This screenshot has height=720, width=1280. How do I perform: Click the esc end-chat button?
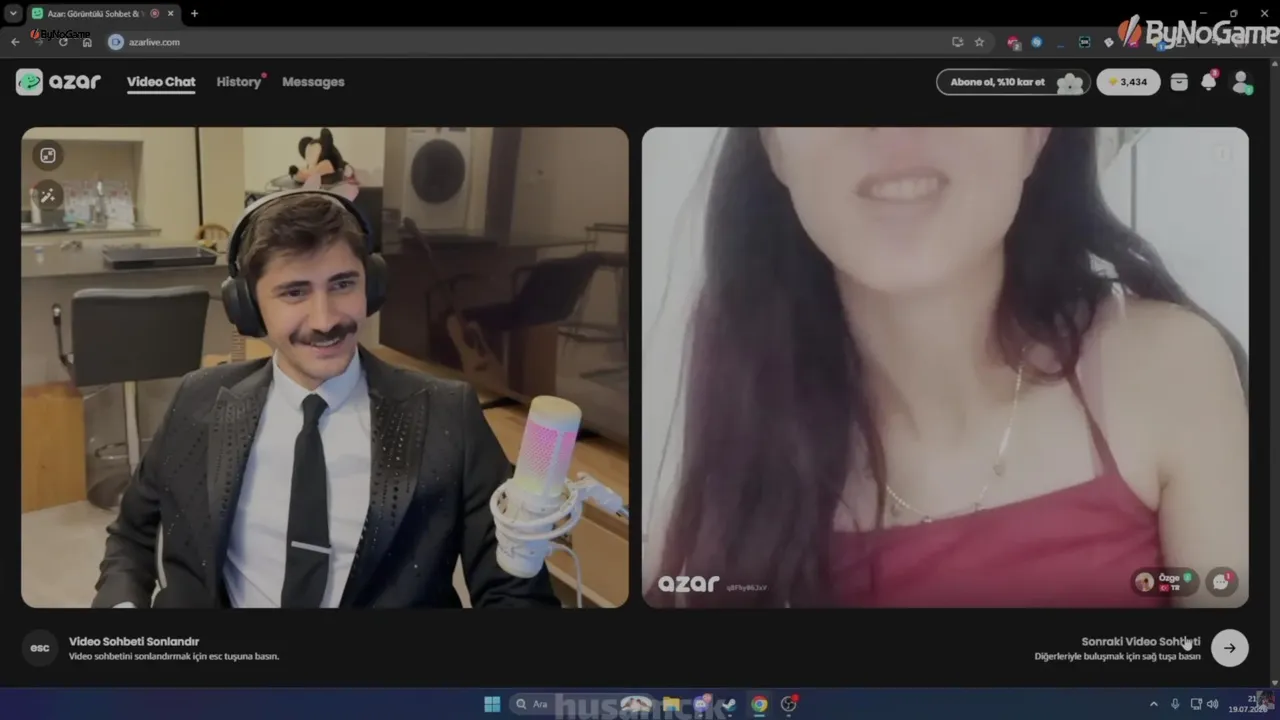(x=40, y=648)
